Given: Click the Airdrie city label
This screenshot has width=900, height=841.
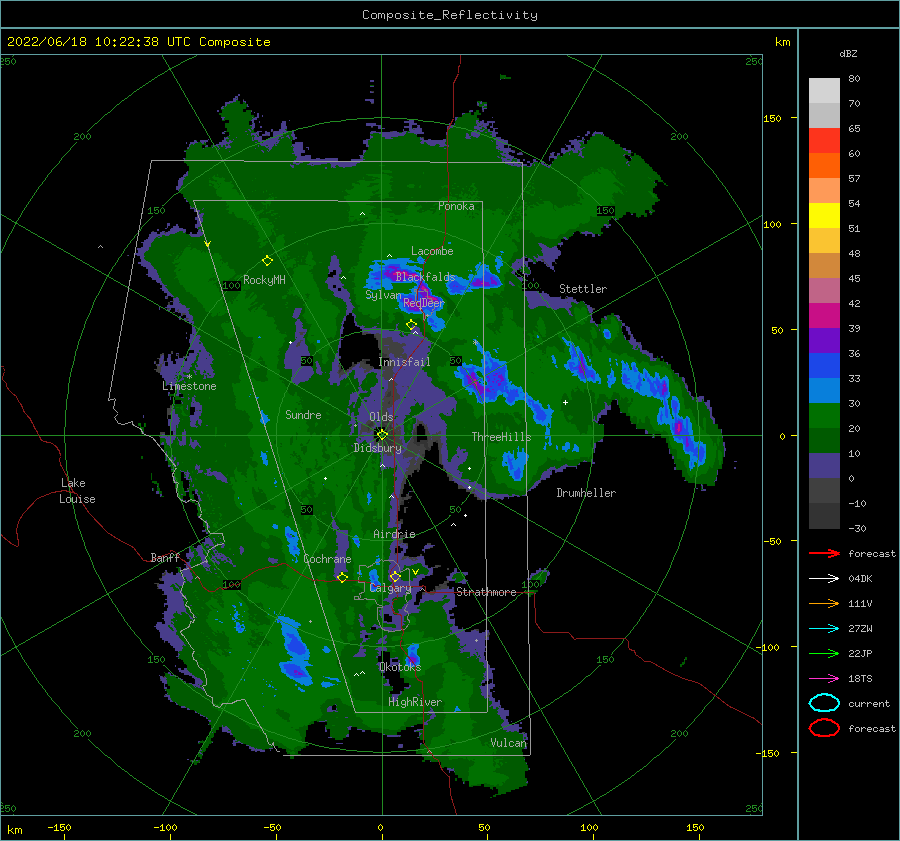Looking at the screenshot, I should (394, 534).
